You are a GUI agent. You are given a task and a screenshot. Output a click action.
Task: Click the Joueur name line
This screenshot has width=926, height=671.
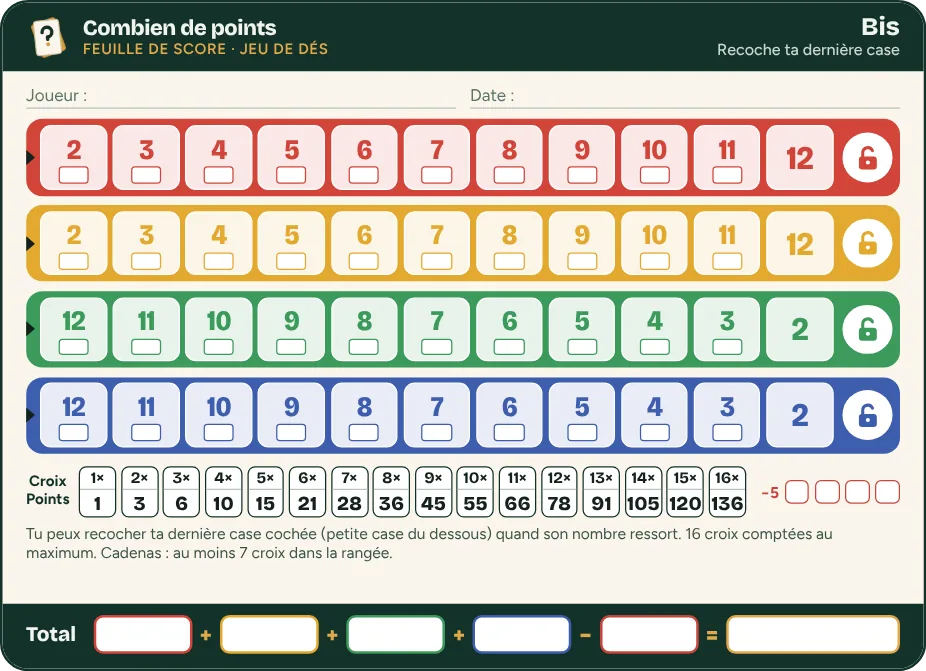pos(241,96)
